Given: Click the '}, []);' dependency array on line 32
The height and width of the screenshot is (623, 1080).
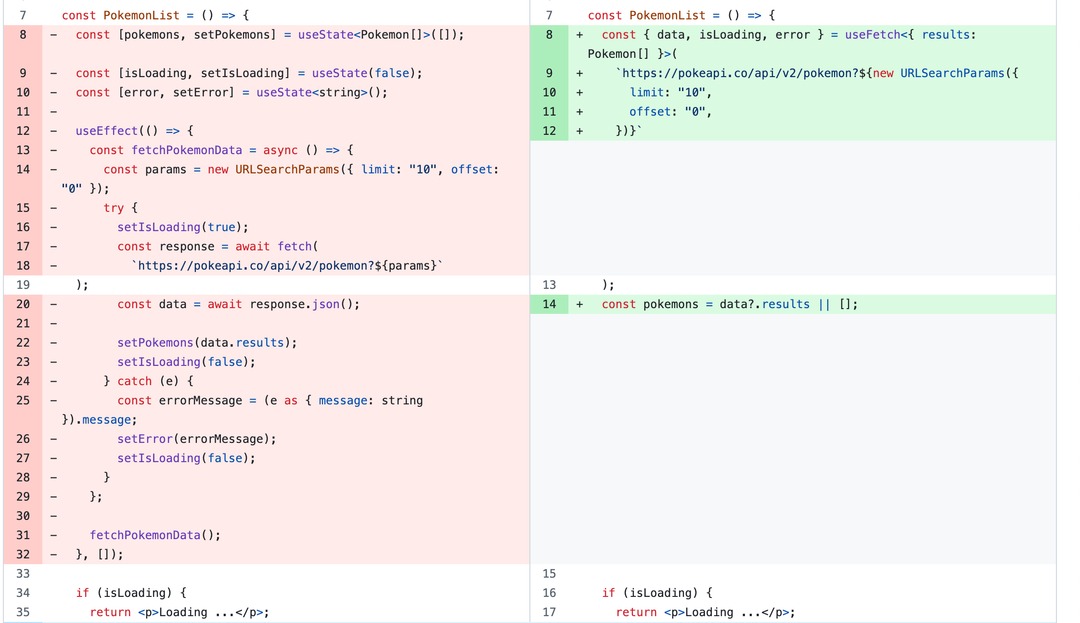Looking at the screenshot, I should 99,555.
